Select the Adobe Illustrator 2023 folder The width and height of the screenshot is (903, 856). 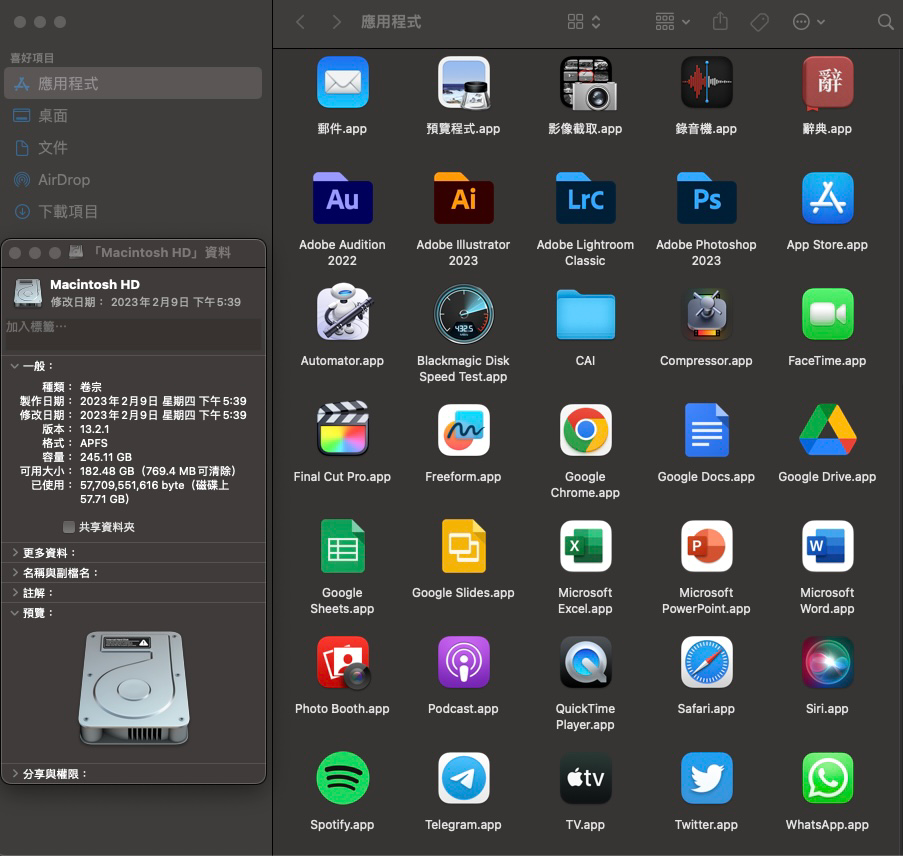pyautogui.click(x=464, y=198)
